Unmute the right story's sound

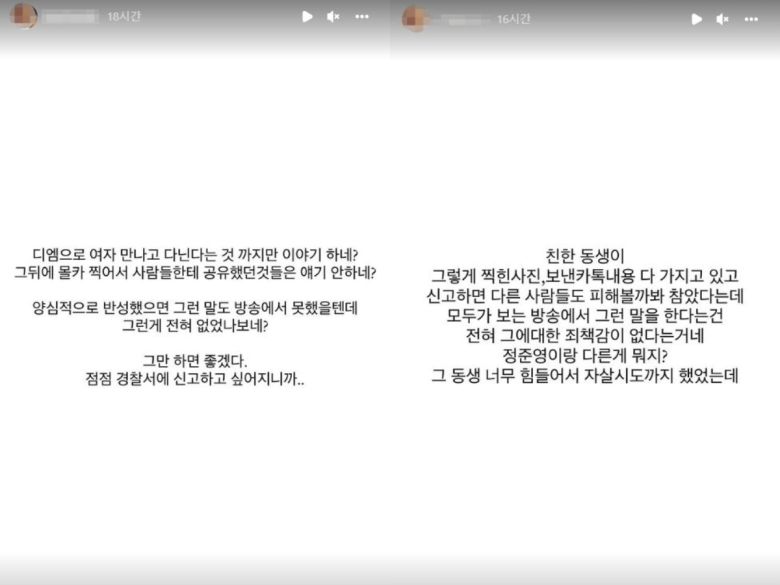click(x=722, y=19)
